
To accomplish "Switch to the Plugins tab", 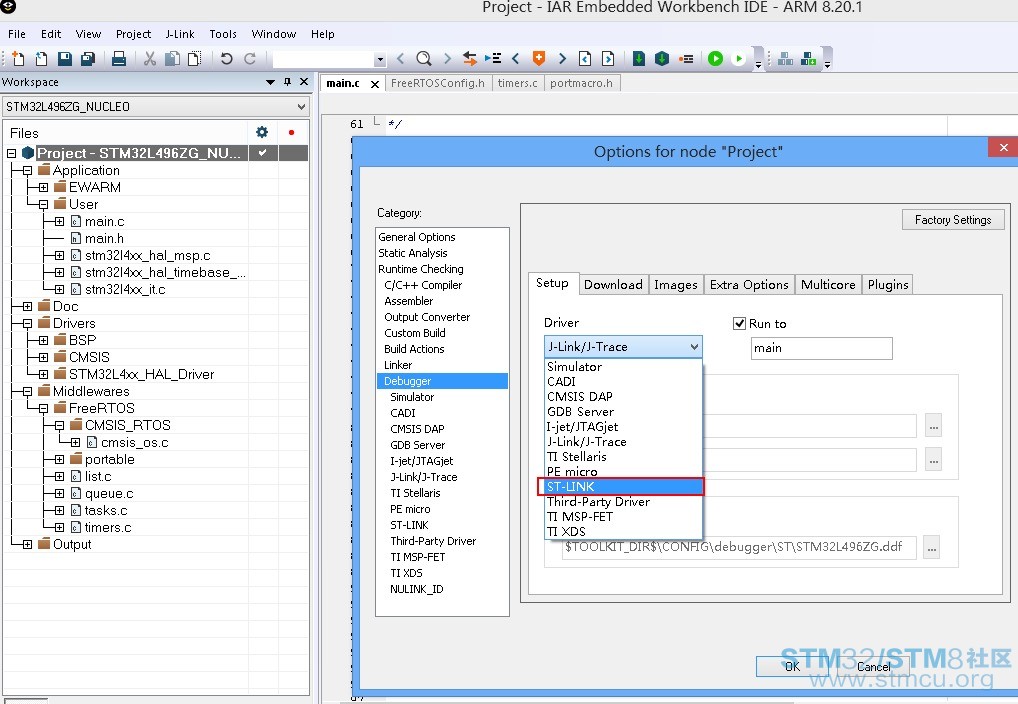I will 888,284.
